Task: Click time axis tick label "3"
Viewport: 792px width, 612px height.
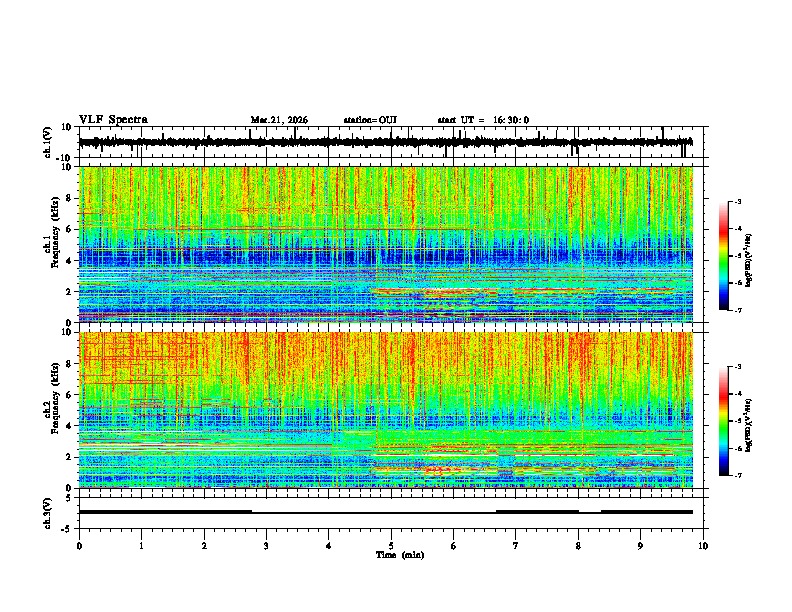Action: [x=266, y=546]
